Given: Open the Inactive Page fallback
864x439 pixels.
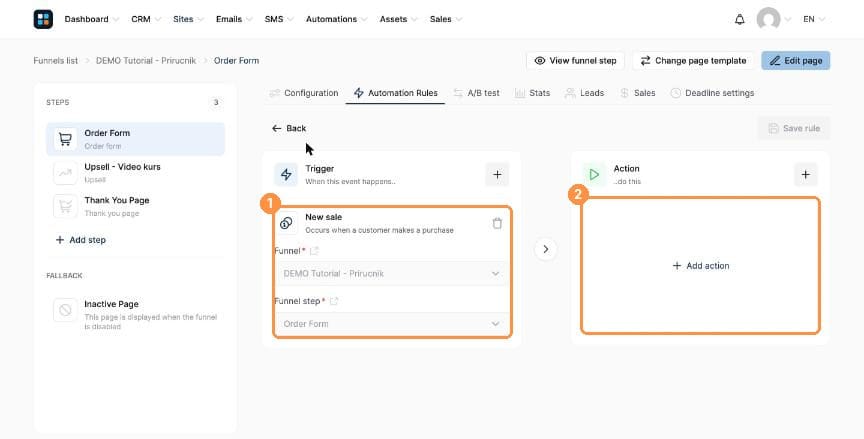Looking at the screenshot, I should (x=136, y=314).
